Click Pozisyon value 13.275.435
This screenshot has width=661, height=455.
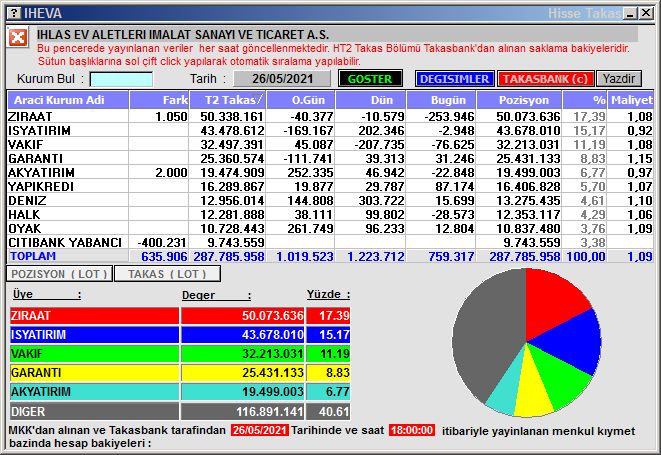(x=528, y=200)
